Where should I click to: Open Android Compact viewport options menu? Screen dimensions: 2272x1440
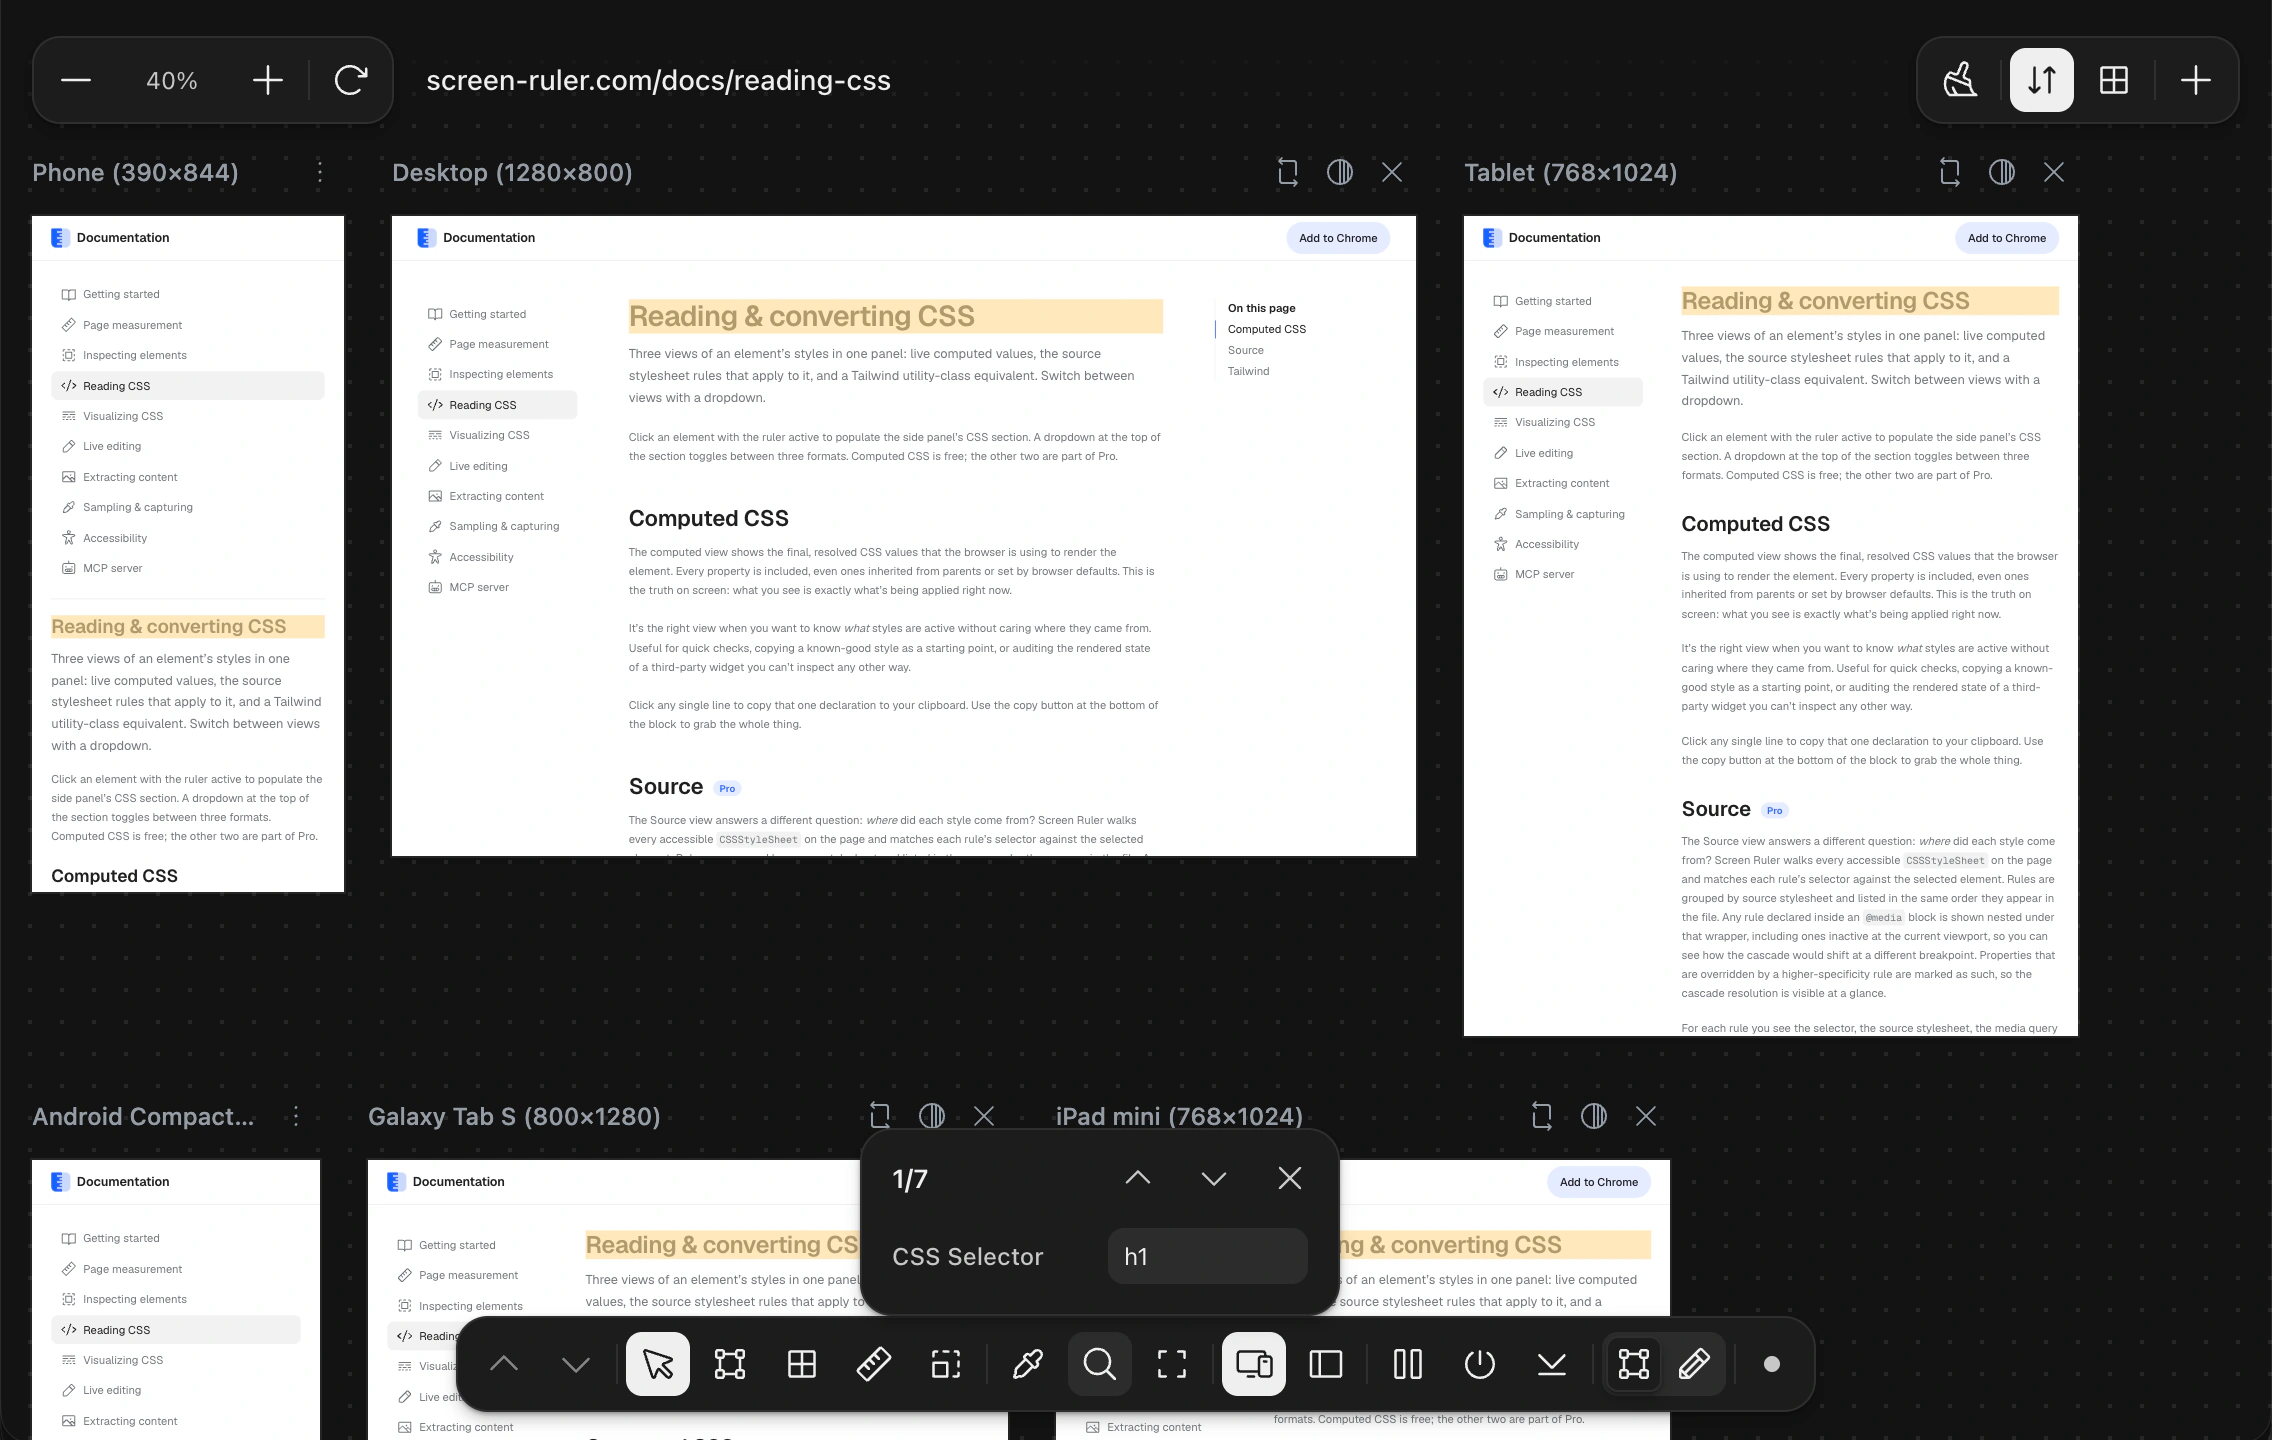coord(296,1116)
